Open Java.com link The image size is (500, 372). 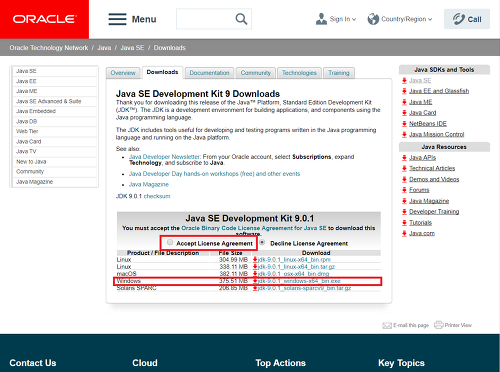422,233
